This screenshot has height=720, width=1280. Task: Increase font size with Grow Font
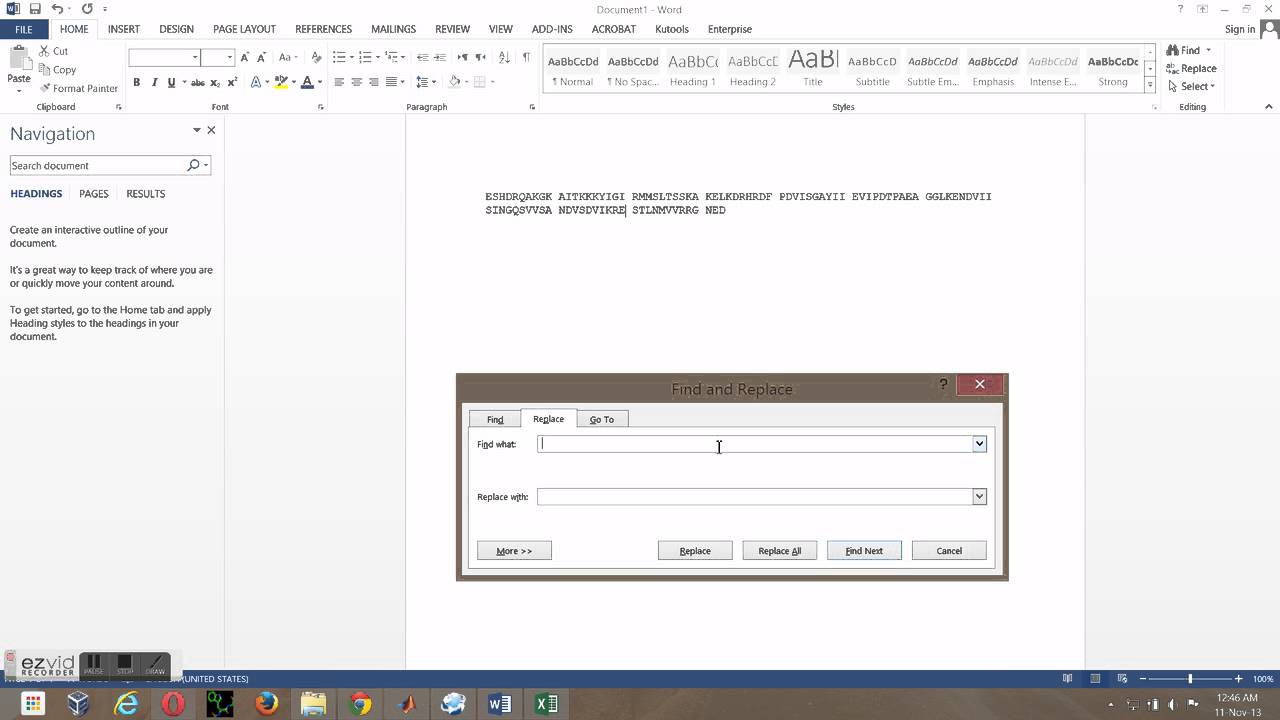click(245, 57)
